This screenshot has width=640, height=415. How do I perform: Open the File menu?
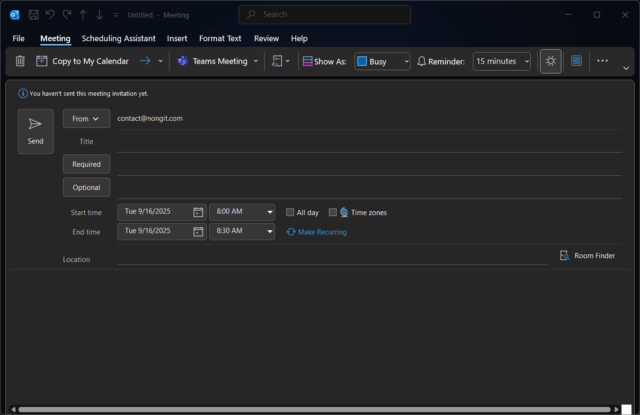[x=18, y=38]
